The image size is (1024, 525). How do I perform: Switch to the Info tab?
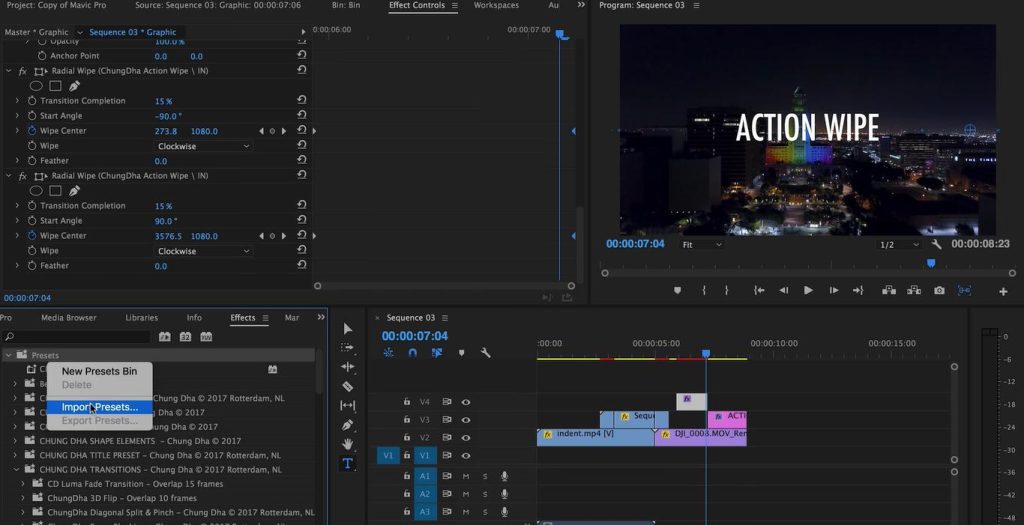[x=194, y=318]
